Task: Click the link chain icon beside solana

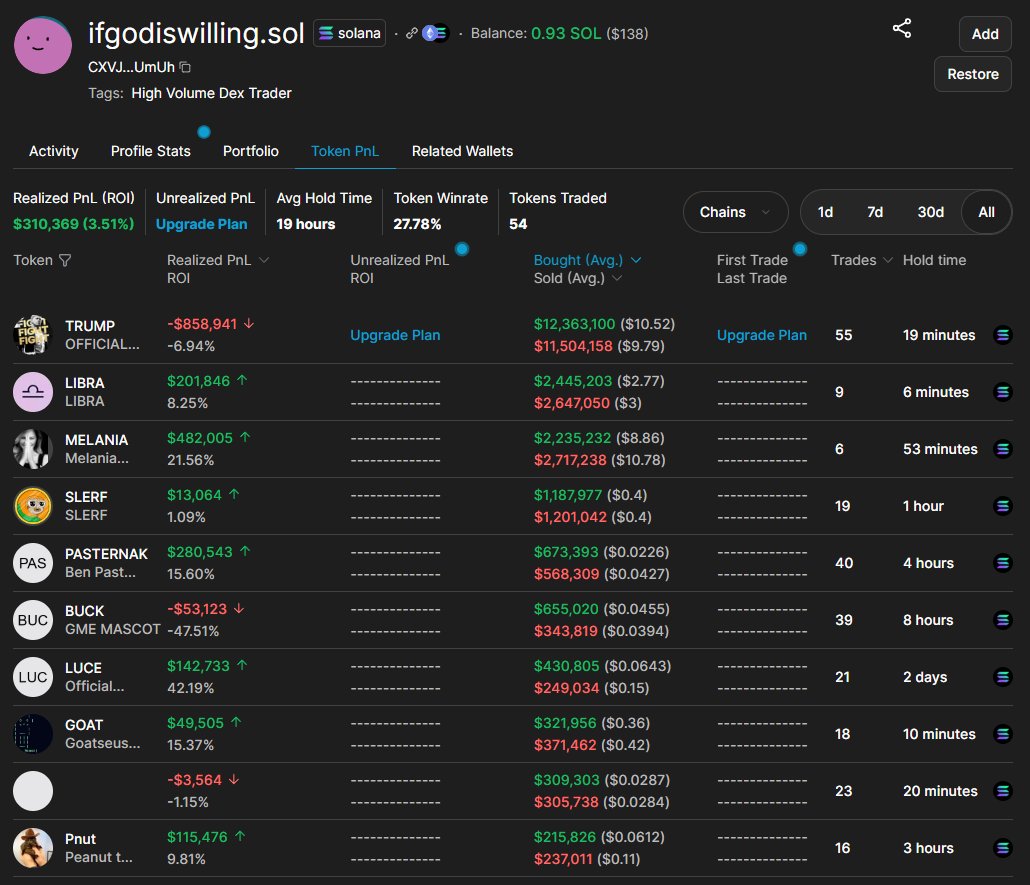Action: [x=411, y=34]
